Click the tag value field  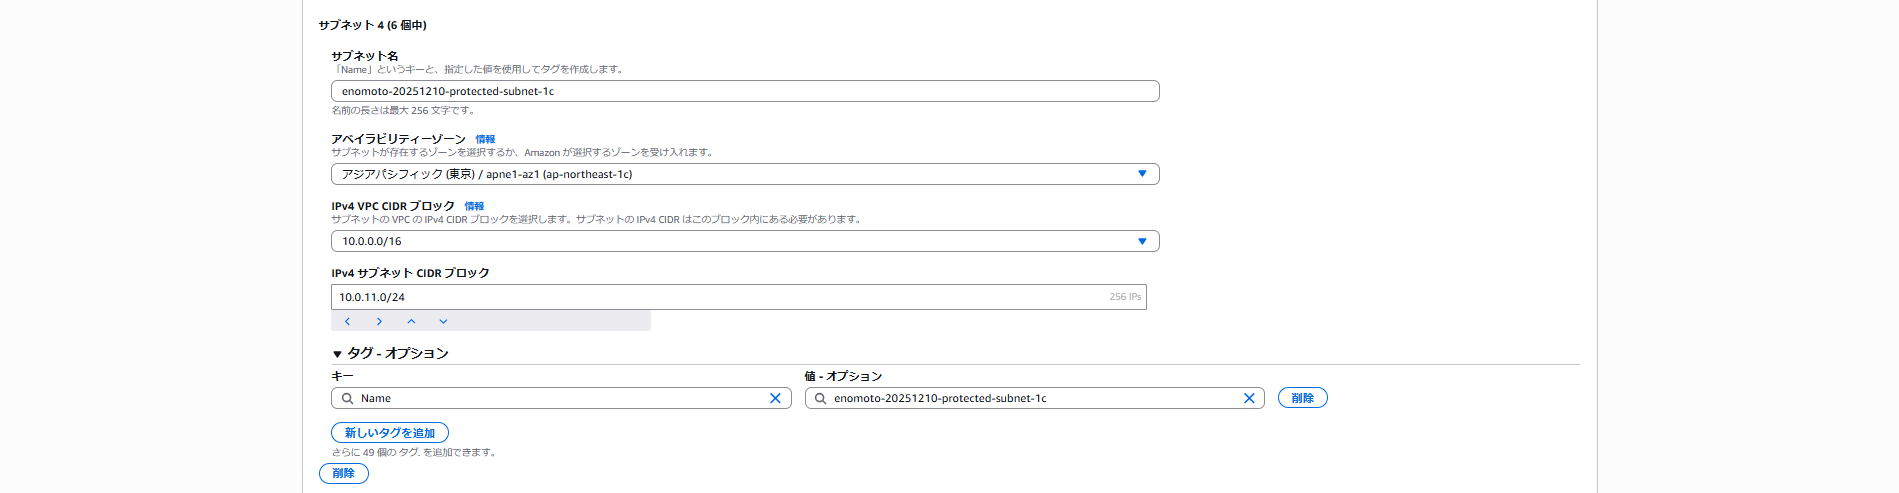pyautogui.click(x=1034, y=398)
